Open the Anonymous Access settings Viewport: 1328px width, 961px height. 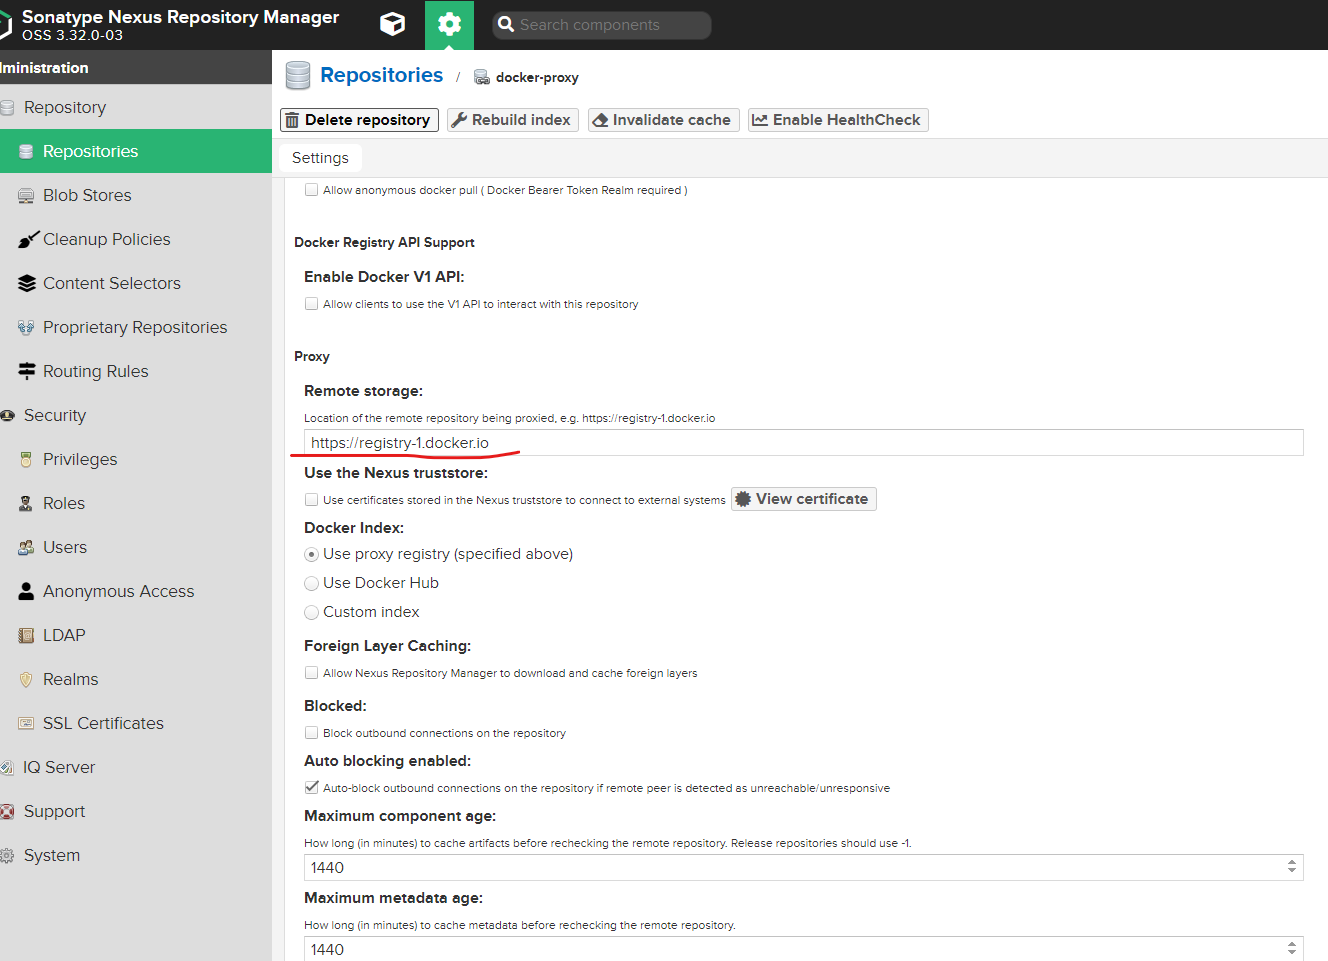(118, 591)
